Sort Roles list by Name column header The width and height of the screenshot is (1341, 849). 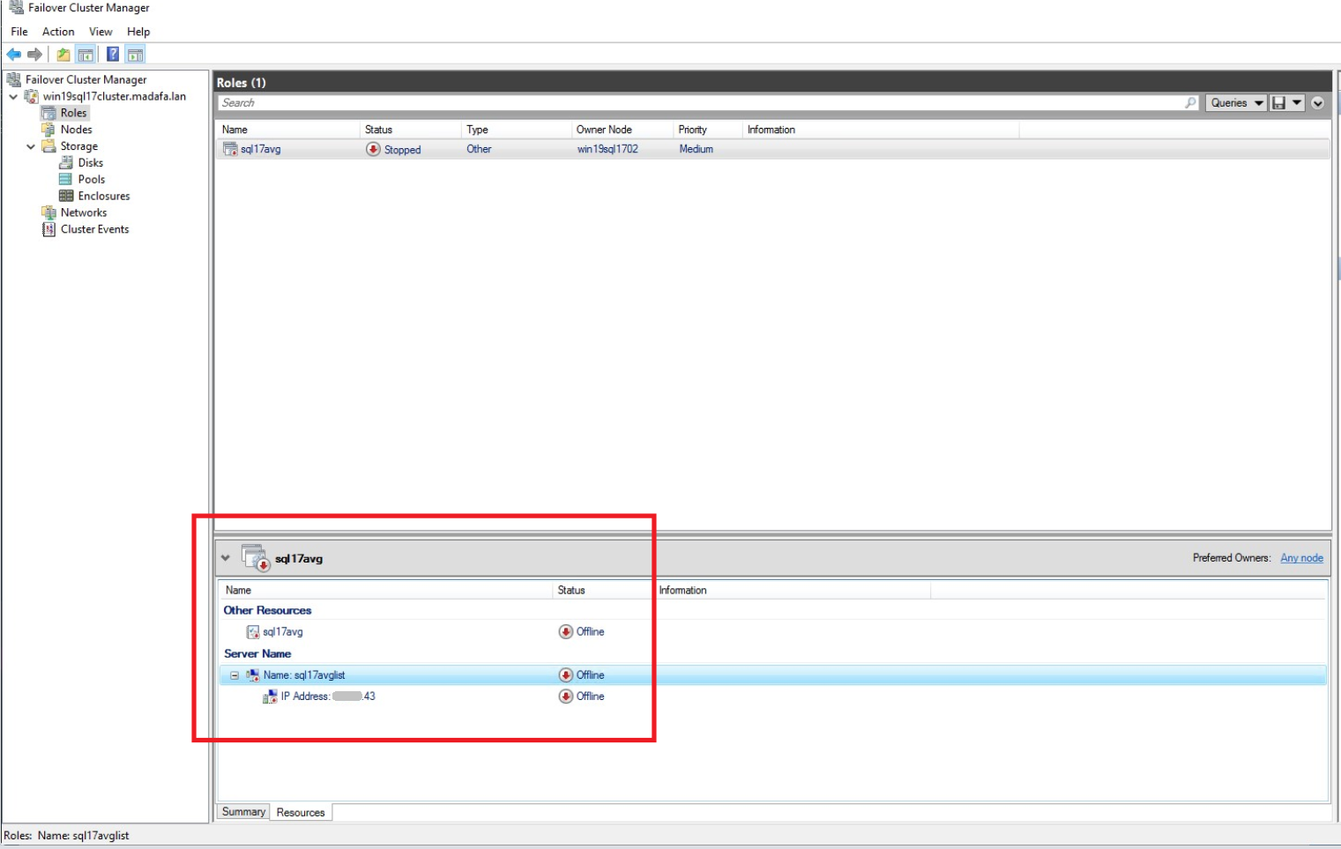point(288,130)
